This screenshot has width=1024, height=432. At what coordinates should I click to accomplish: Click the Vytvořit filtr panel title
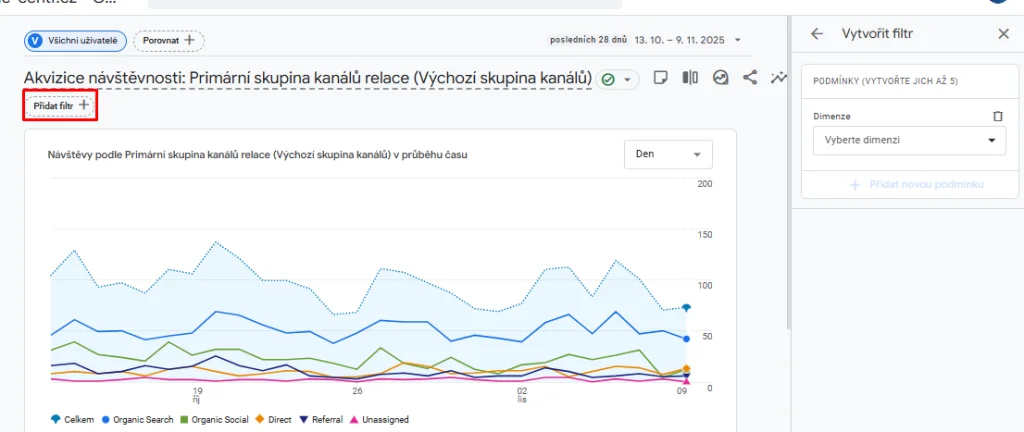(x=877, y=34)
